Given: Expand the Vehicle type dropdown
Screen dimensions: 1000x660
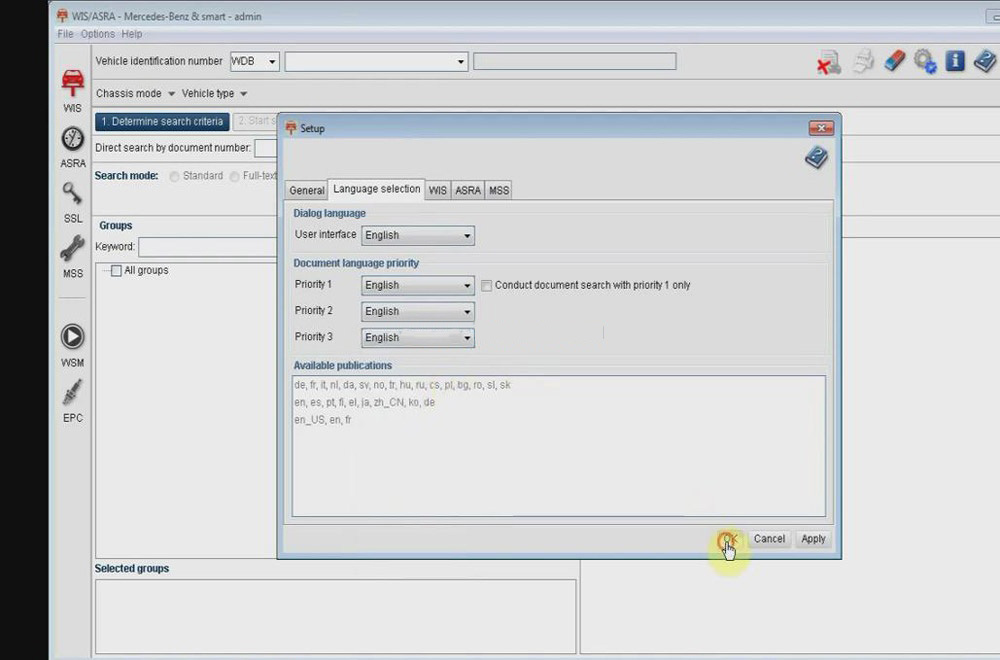Looking at the screenshot, I should (x=214, y=94).
